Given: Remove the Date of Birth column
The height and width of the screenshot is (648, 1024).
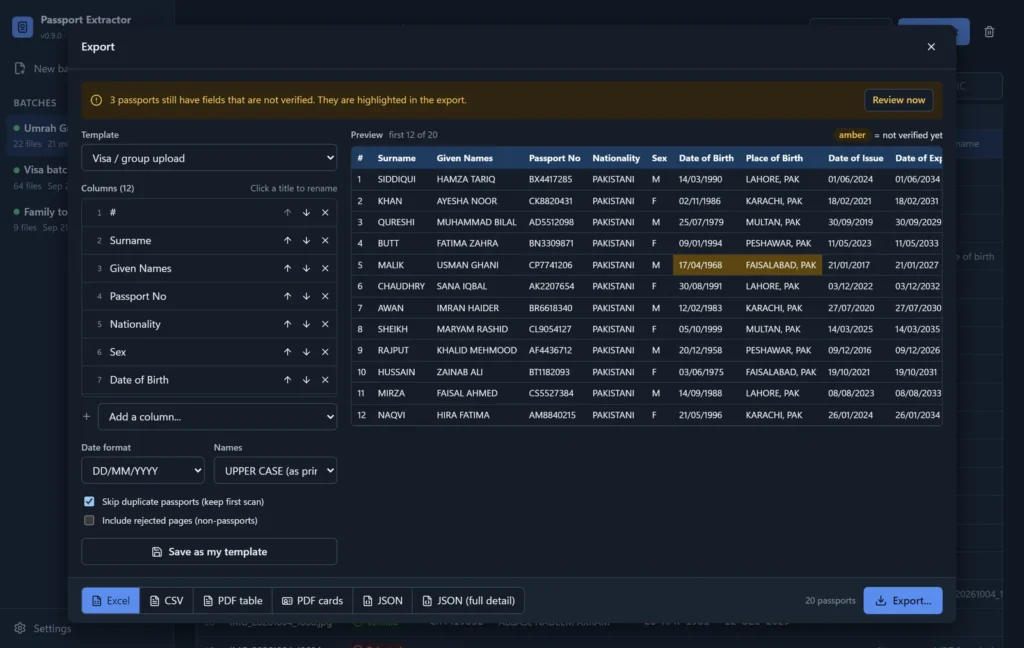Looking at the screenshot, I should pos(325,380).
